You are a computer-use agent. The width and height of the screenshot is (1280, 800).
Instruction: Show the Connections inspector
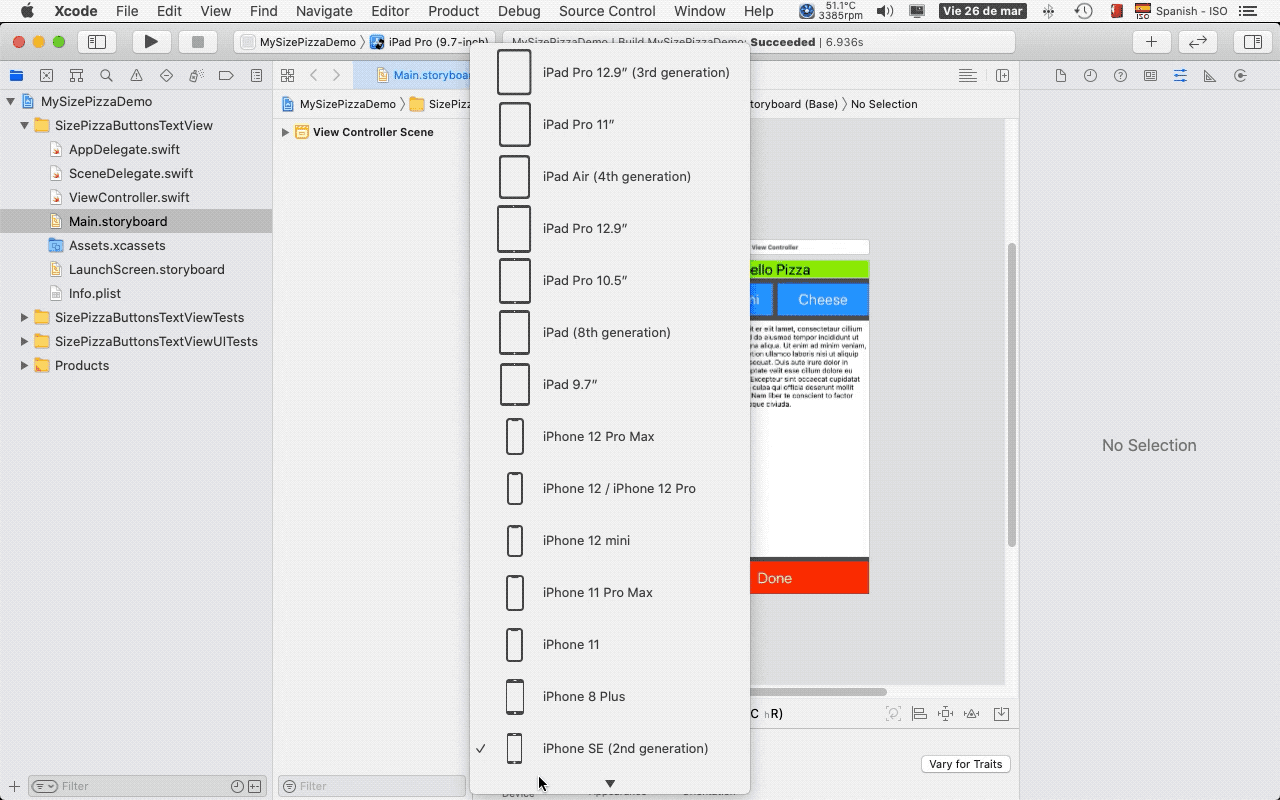tap(1240, 76)
